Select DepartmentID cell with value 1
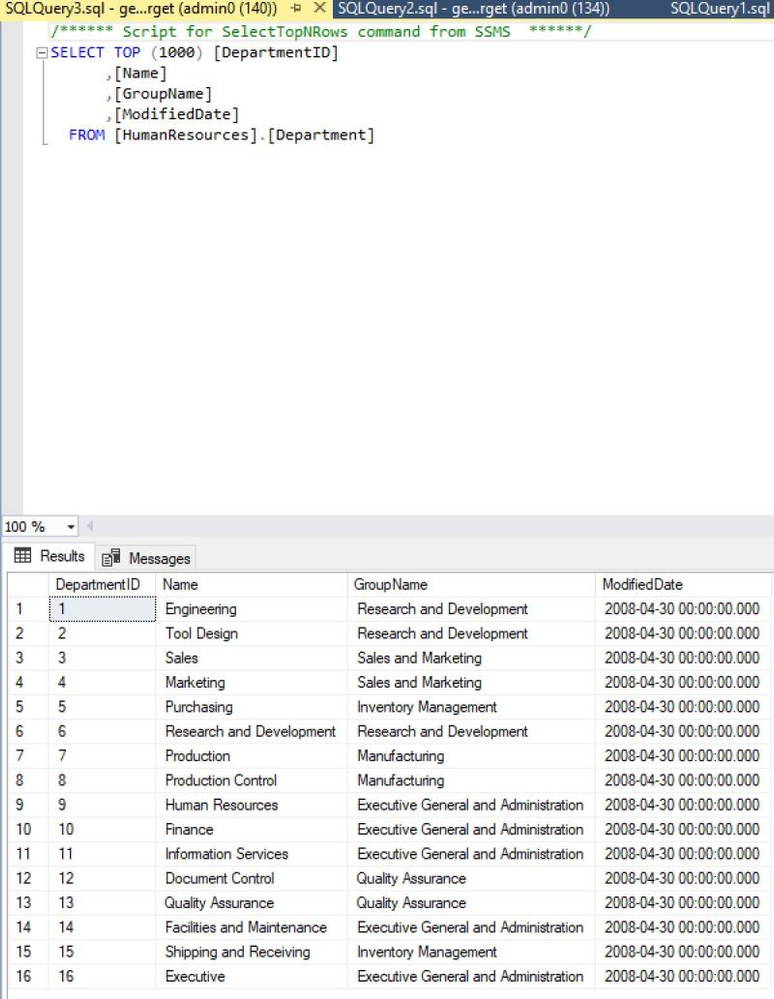This screenshot has height=999, width=774. [x=102, y=609]
